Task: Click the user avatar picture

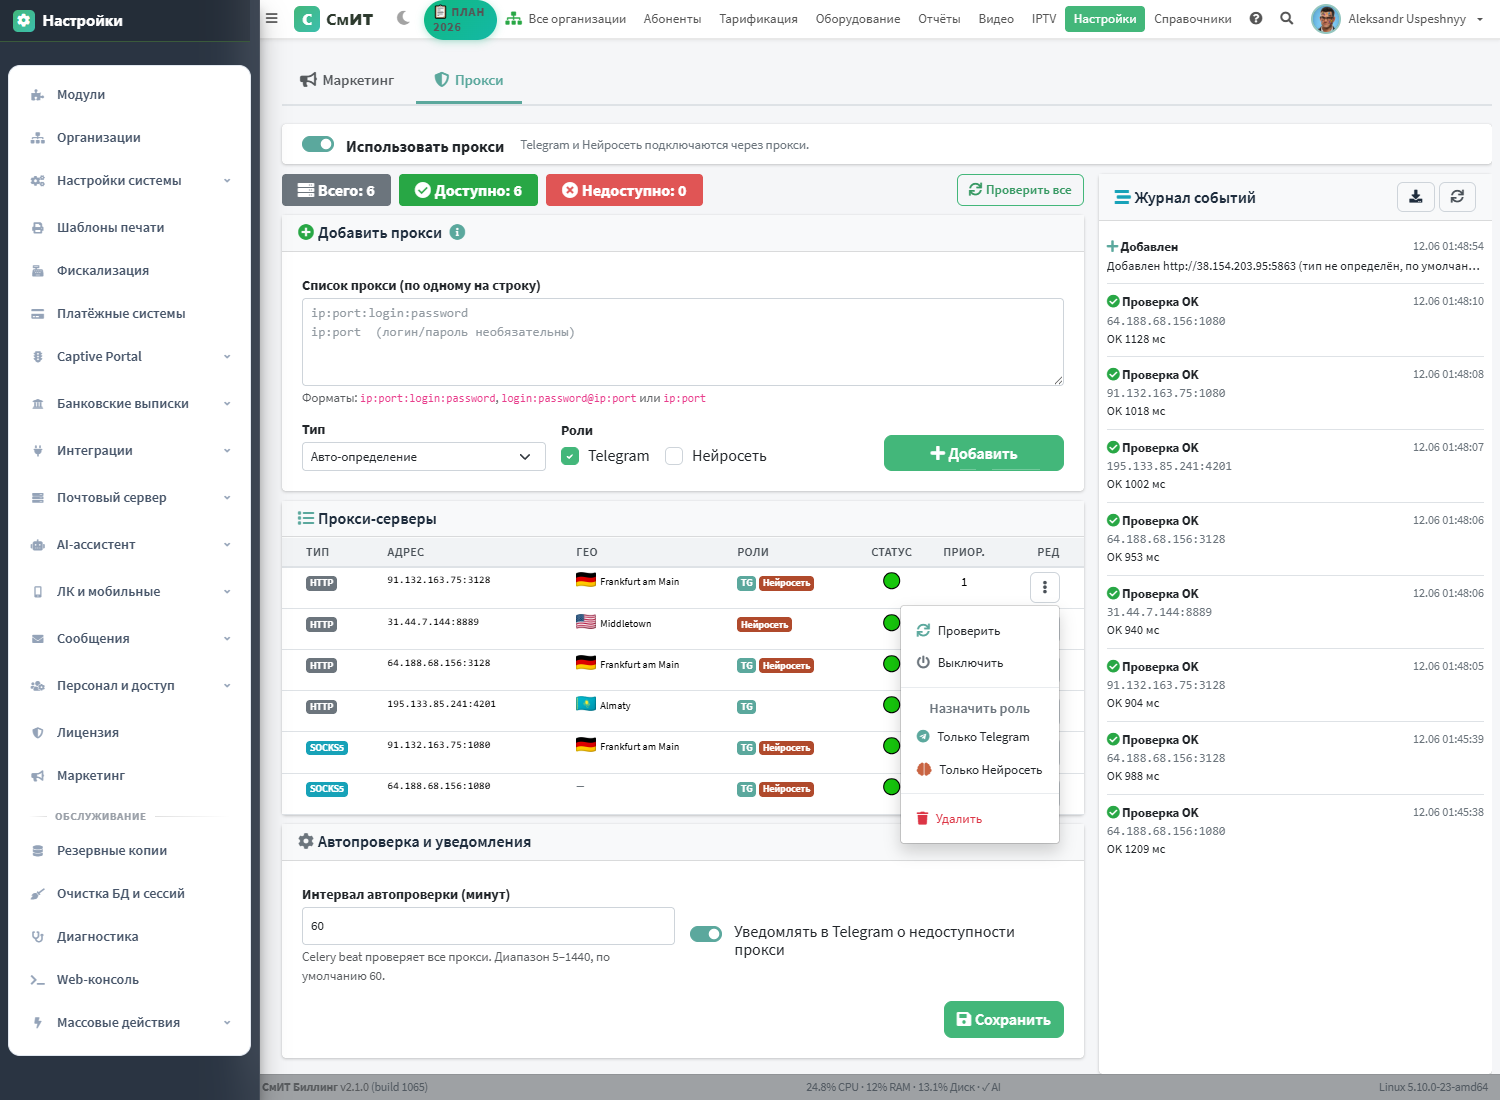Action: click(1326, 19)
